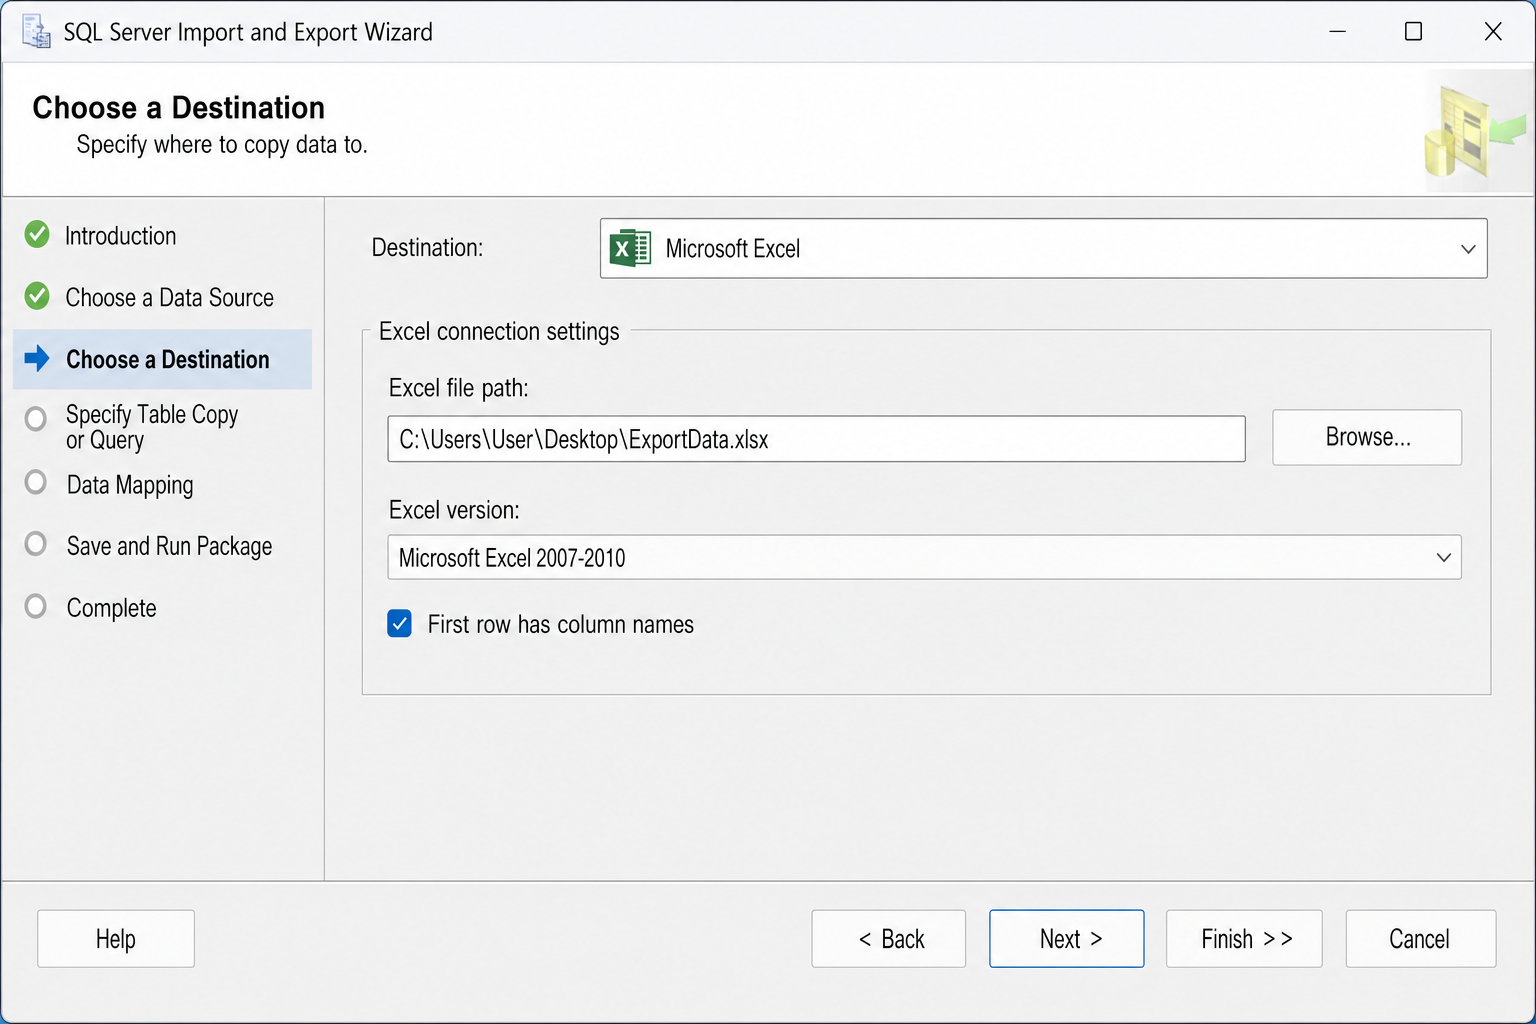Viewport: 1536px width, 1024px height.
Task: Click the circle marker beside Save and Run Package
Action: 36,544
